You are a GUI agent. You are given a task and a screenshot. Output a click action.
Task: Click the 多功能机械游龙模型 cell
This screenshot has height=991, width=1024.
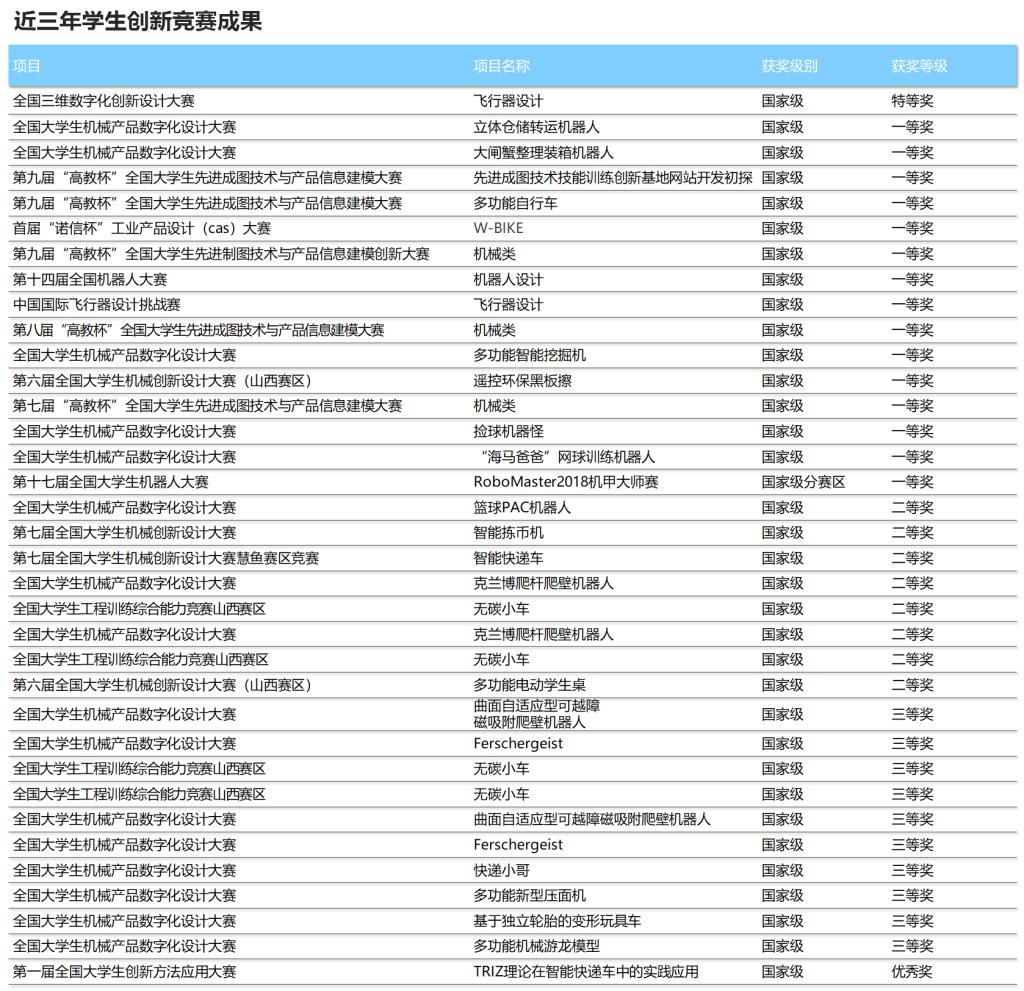pyautogui.click(x=537, y=946)
